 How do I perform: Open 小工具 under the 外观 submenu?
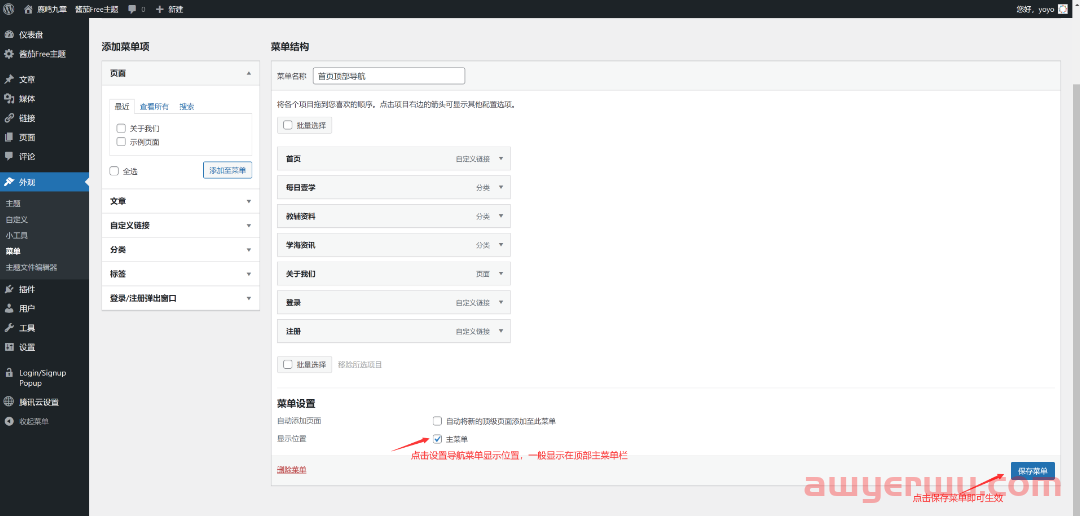coord(17,236)
